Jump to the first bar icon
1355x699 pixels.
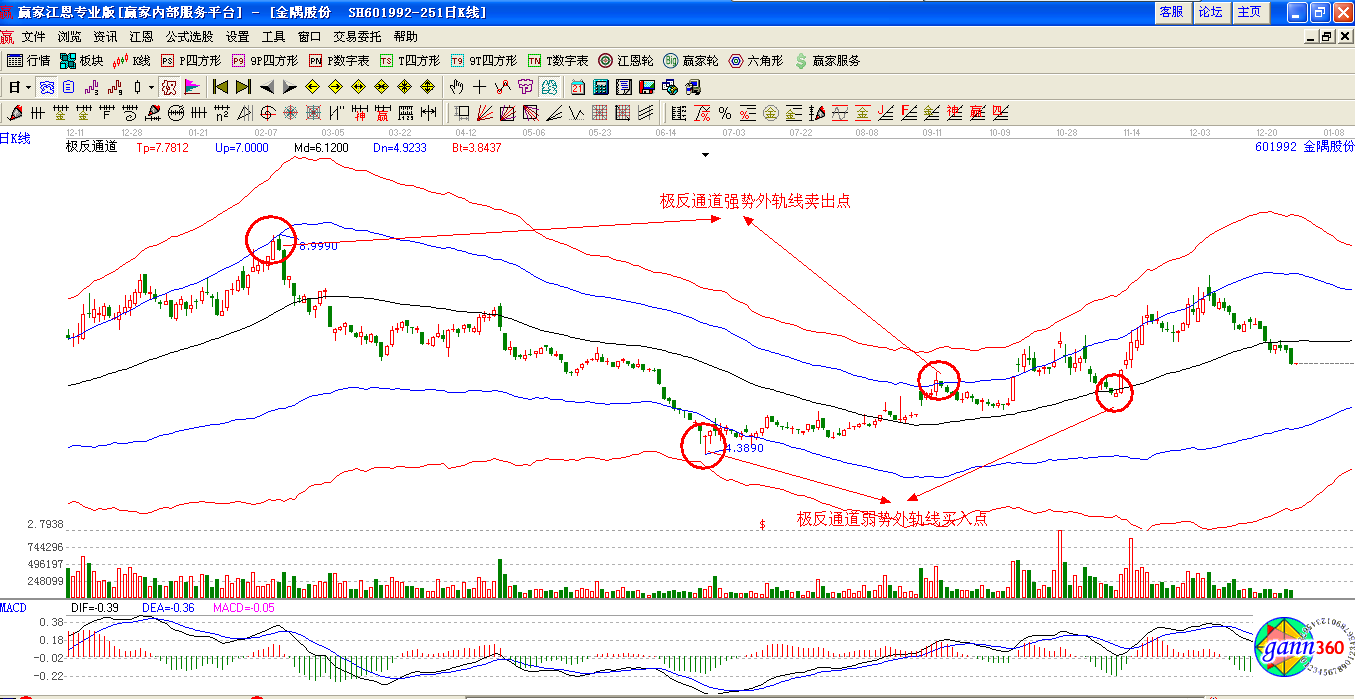[220, 87]
